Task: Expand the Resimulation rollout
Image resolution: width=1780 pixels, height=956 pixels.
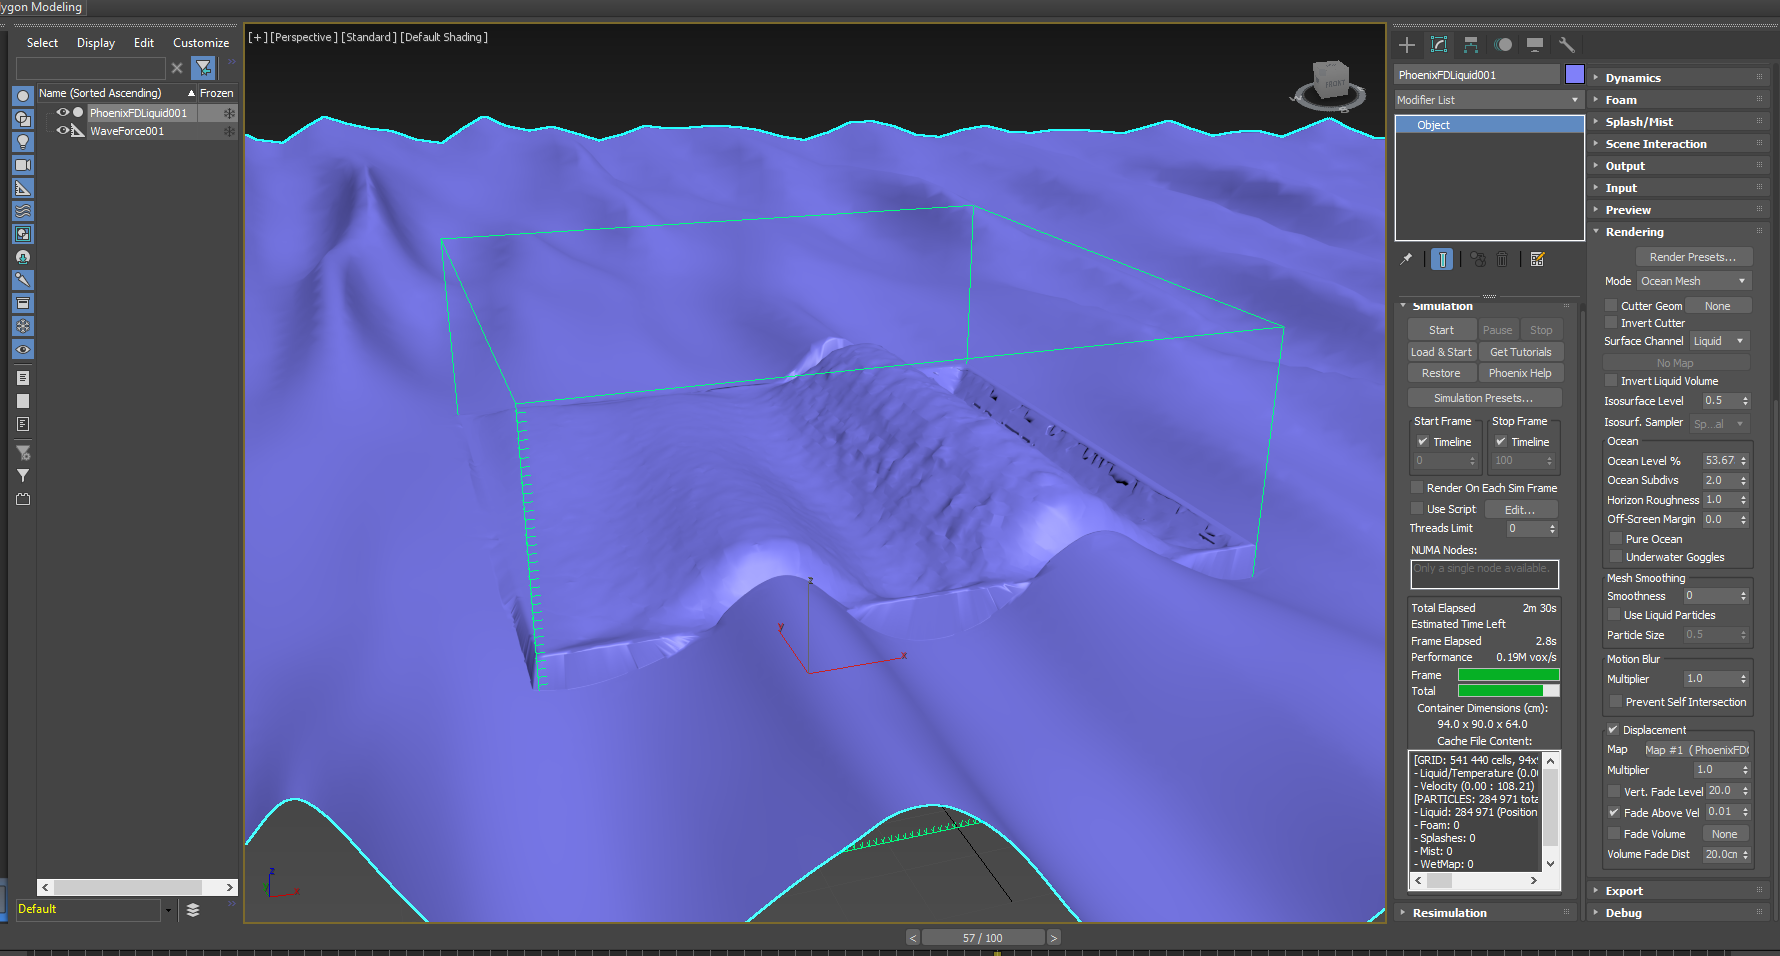Action: point(1486,913)
